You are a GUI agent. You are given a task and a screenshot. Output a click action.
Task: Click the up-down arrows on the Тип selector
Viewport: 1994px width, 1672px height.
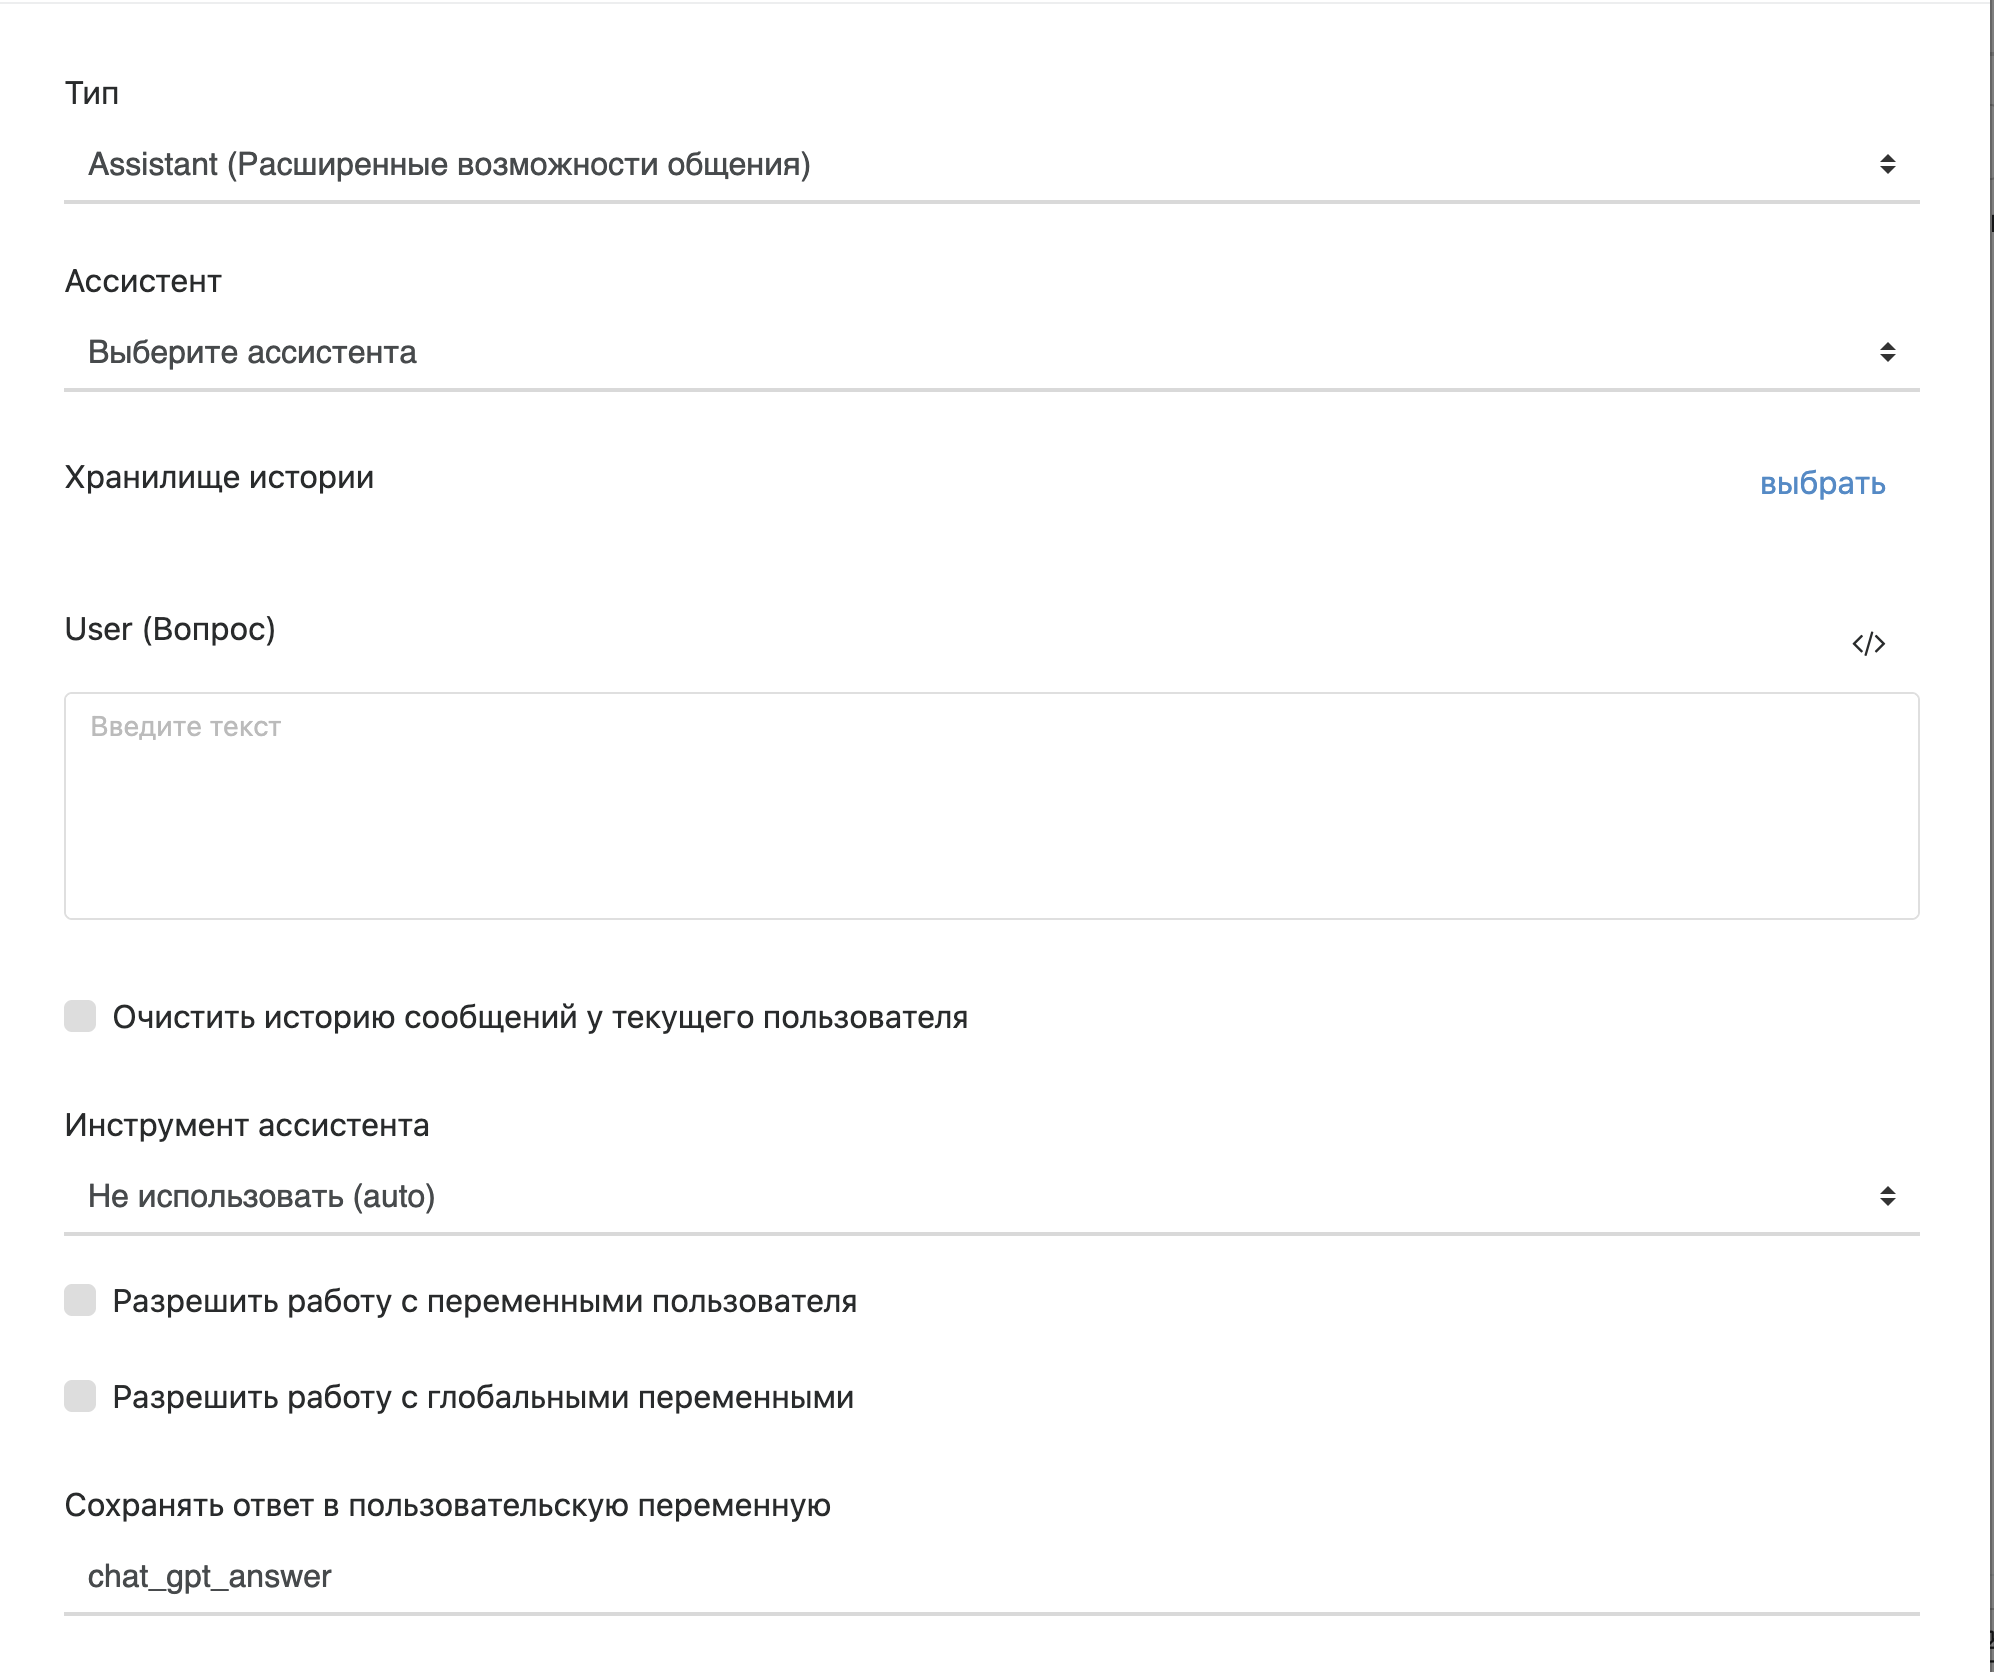(x=1887, y=164)
